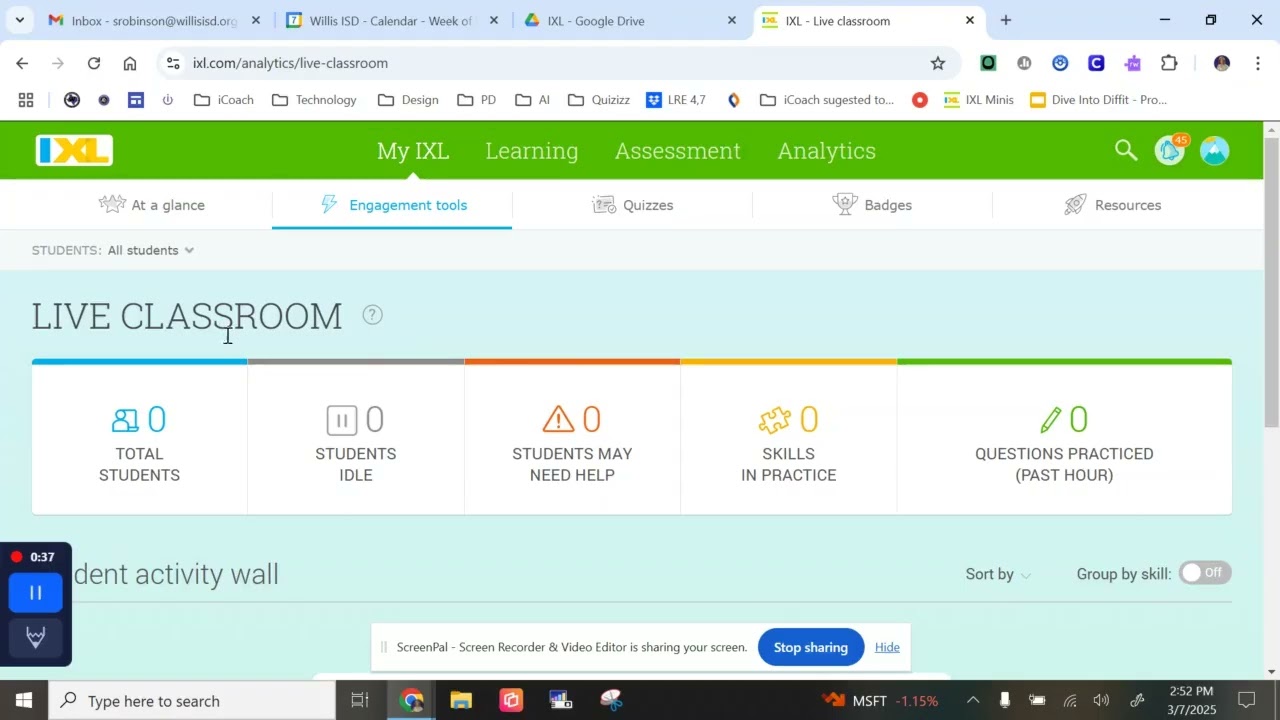Viewport: 1280px width, 720px height.
Task: Open Task View on the taskbar
Action: coord(360,700)
